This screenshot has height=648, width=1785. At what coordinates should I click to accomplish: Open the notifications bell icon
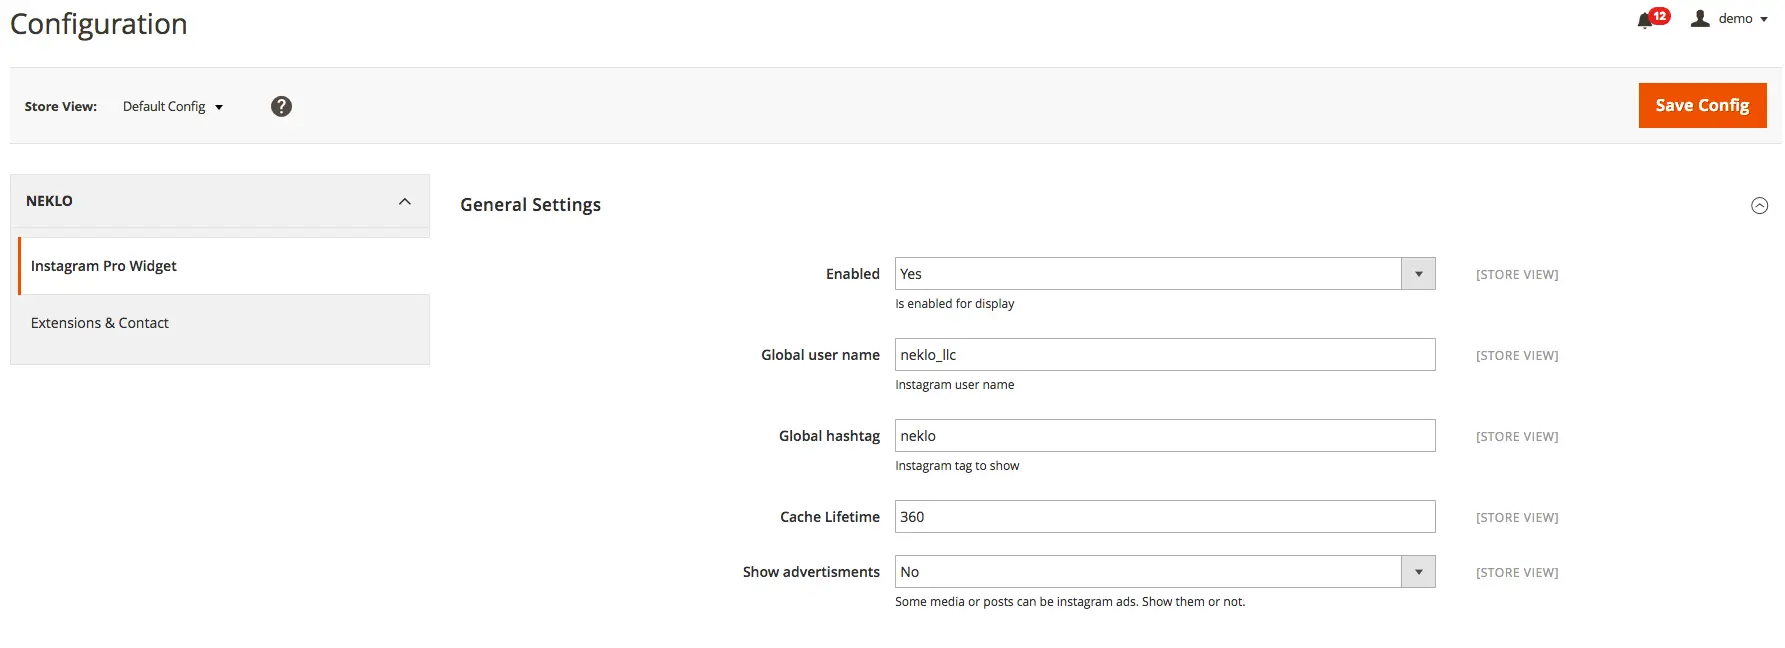click(x=1644, y=21)
